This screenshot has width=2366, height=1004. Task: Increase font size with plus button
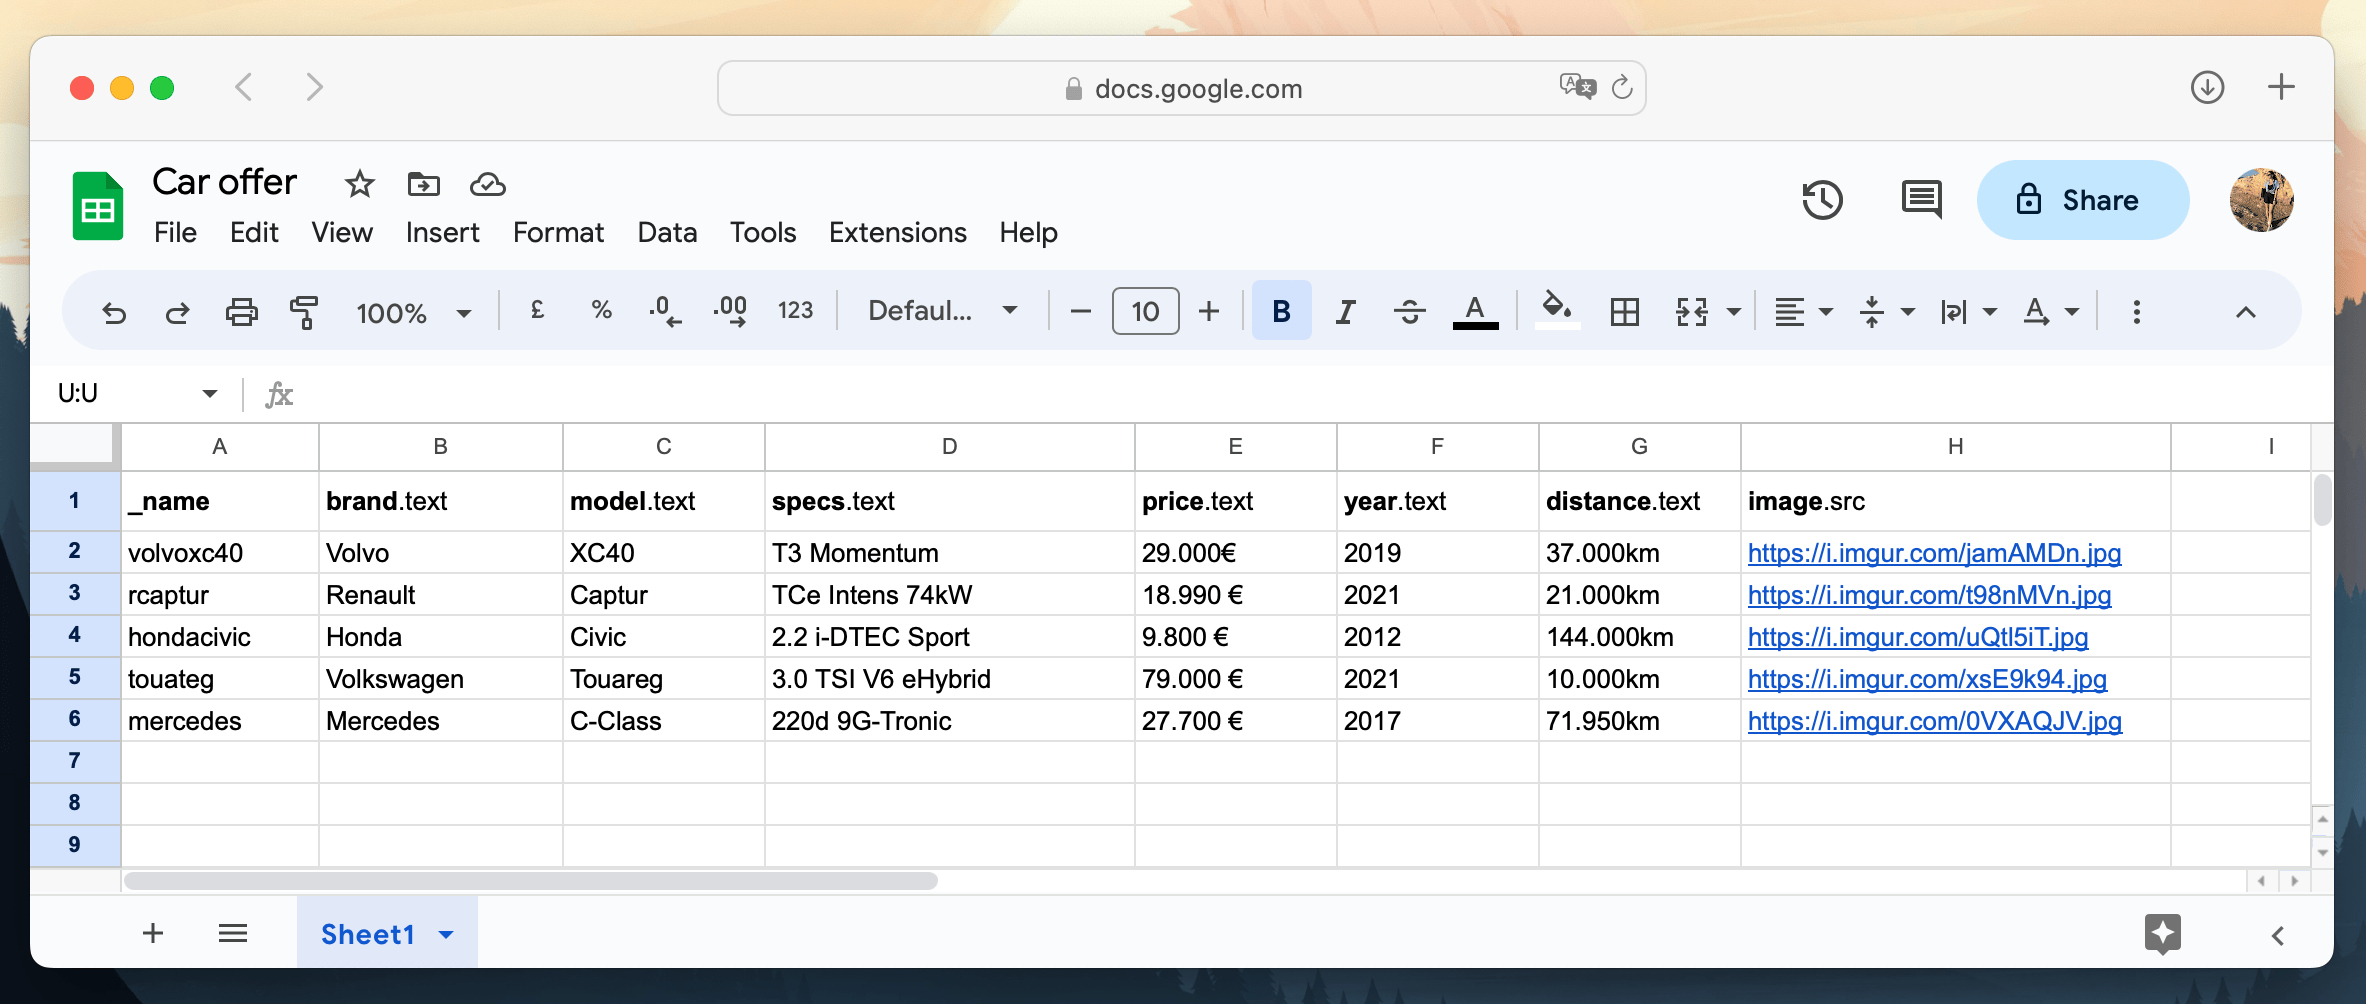(1209, 311)
